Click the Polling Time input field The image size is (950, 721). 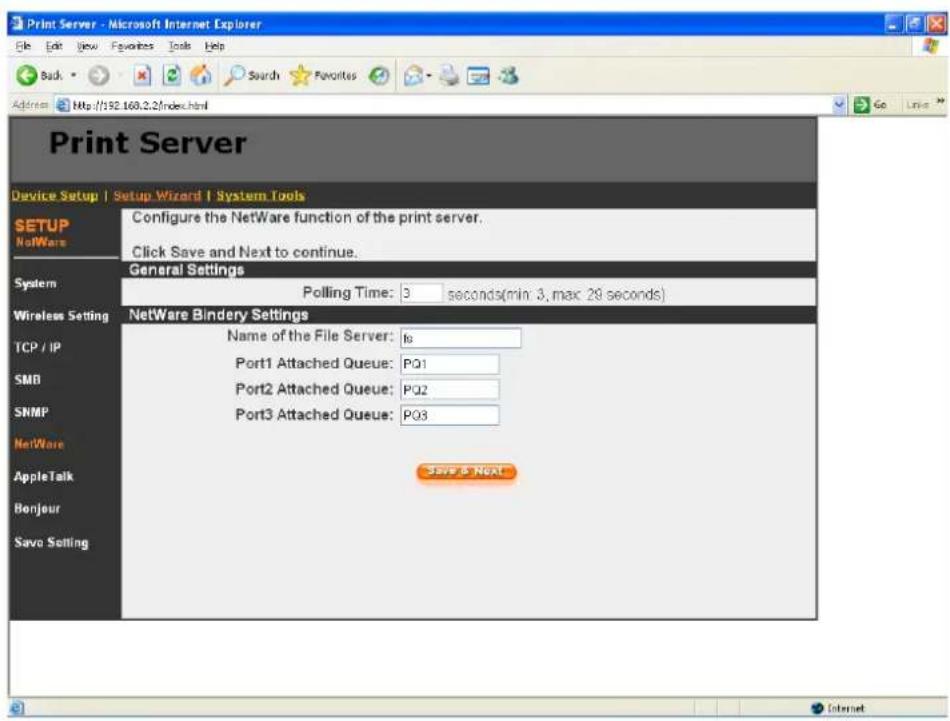[421, 293]
